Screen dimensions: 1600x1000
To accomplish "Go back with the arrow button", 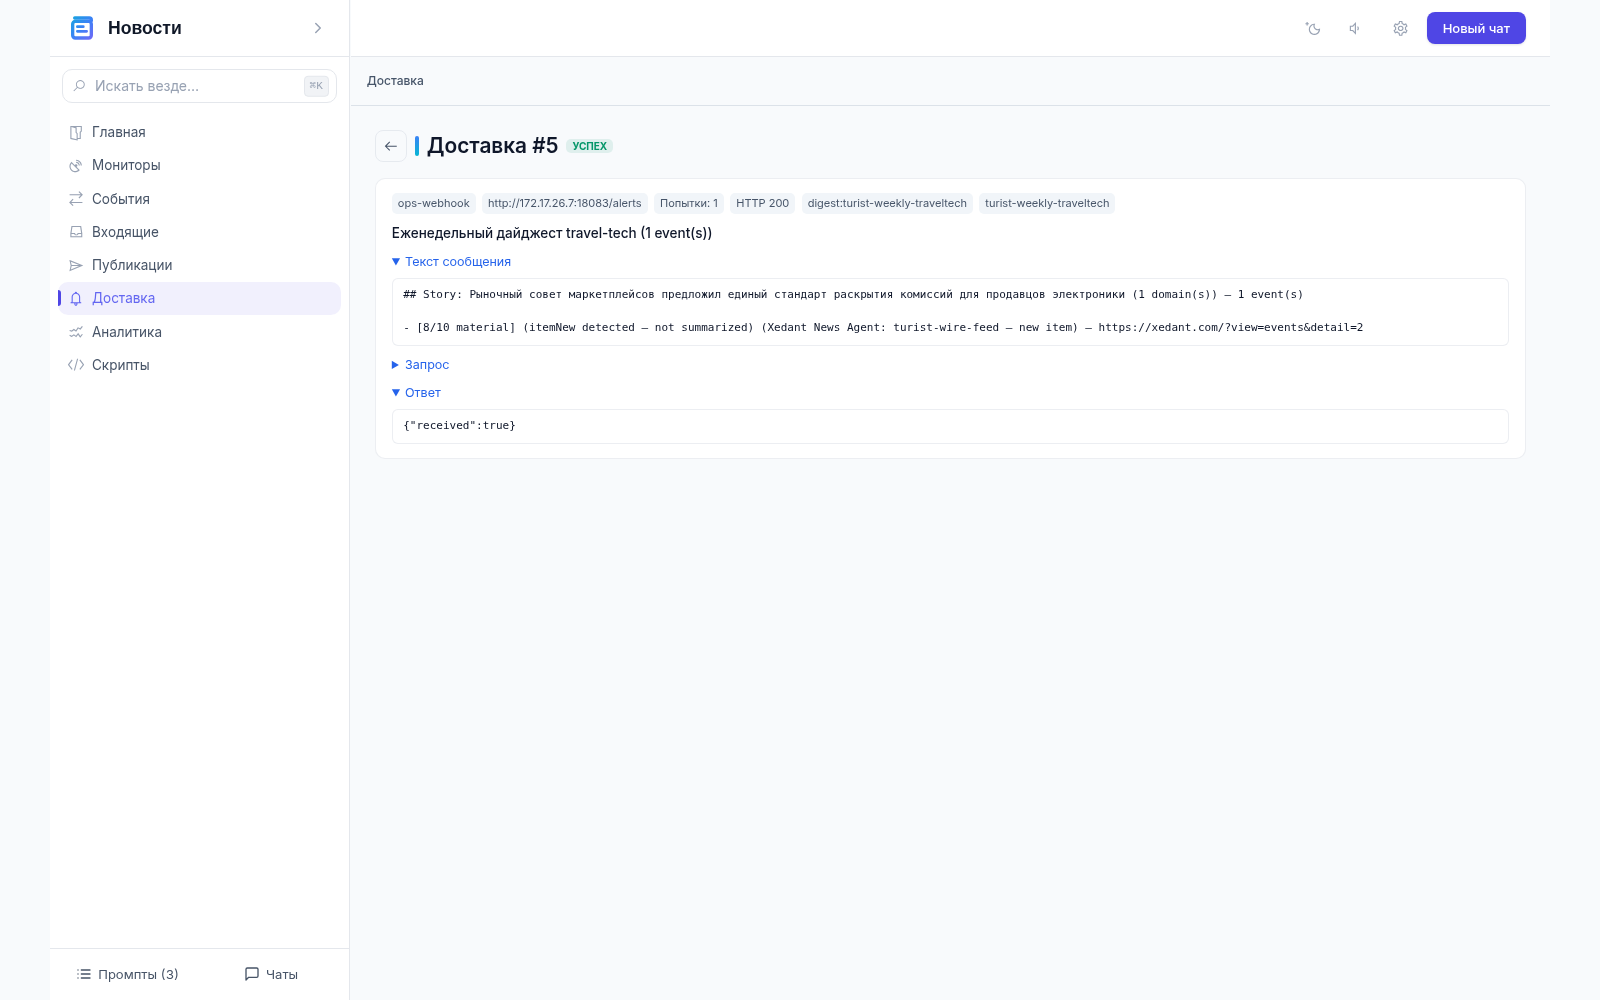I will [x=391, y=146].
